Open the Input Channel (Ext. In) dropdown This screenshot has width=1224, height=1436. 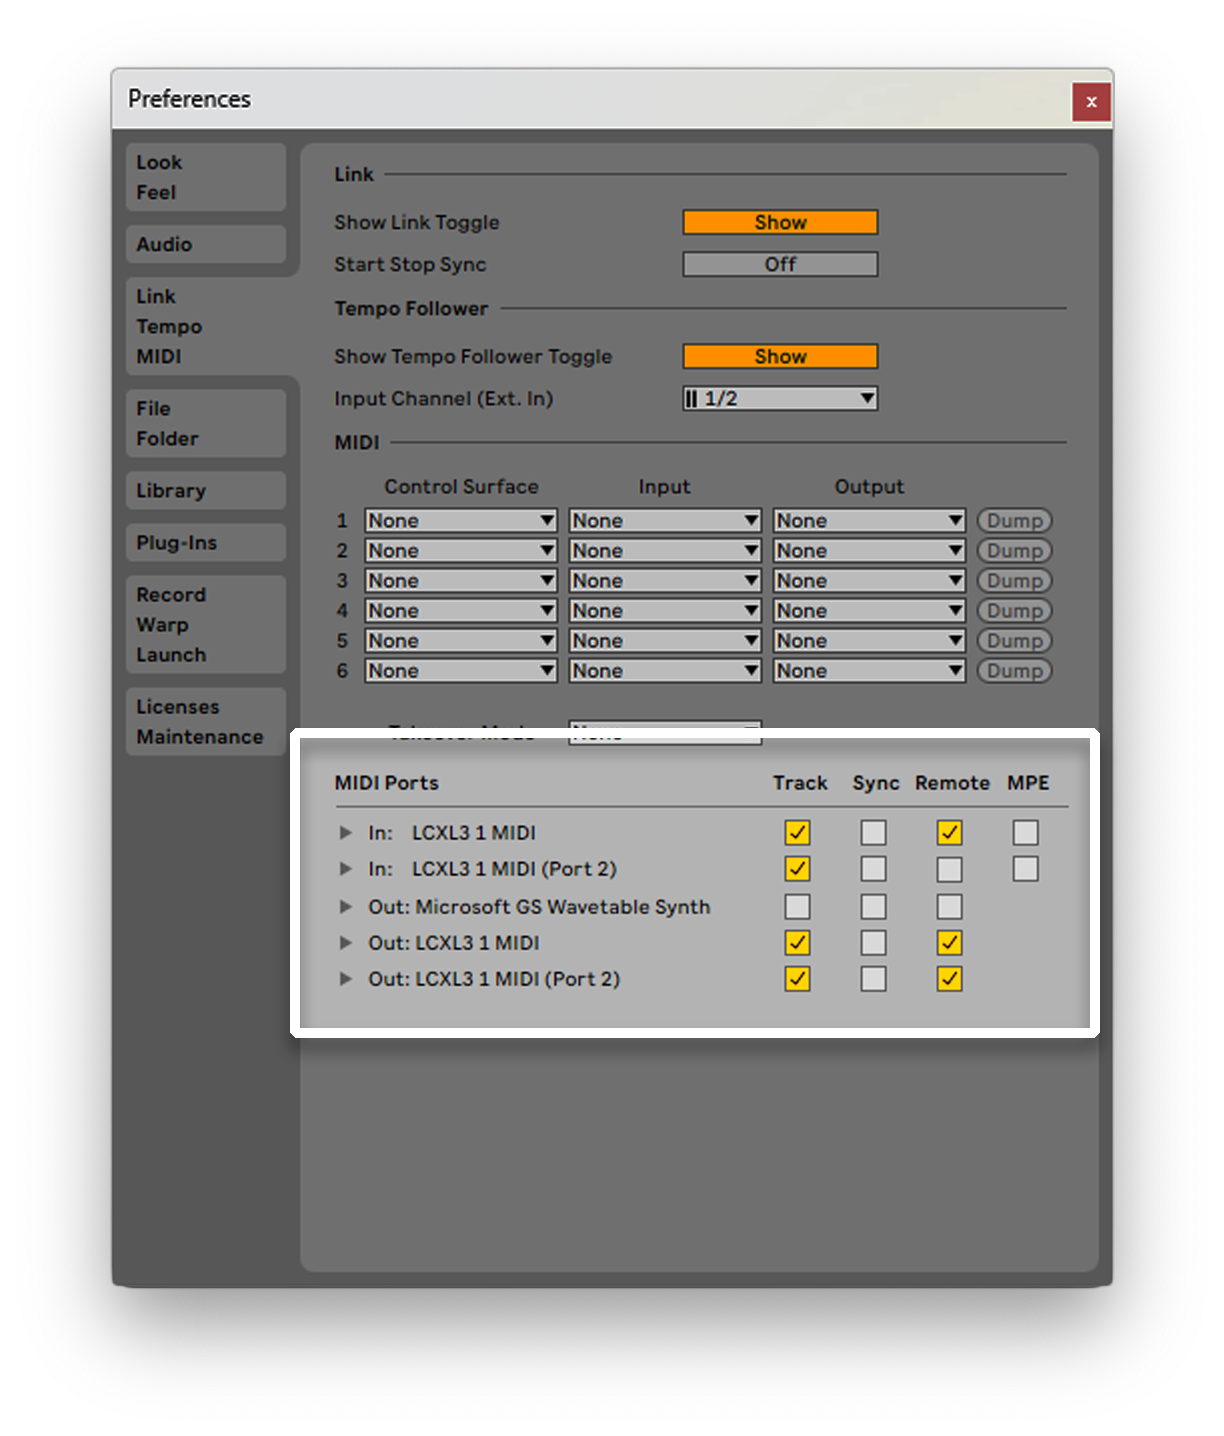click(x=780, y=398)
